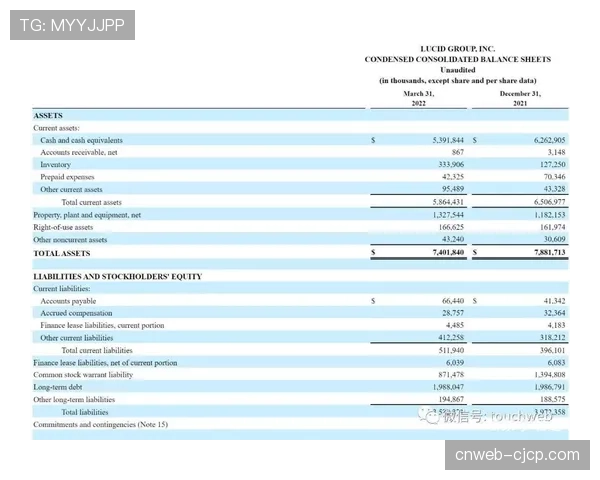Click the Accounts payable row label

(x=68, y=300)
